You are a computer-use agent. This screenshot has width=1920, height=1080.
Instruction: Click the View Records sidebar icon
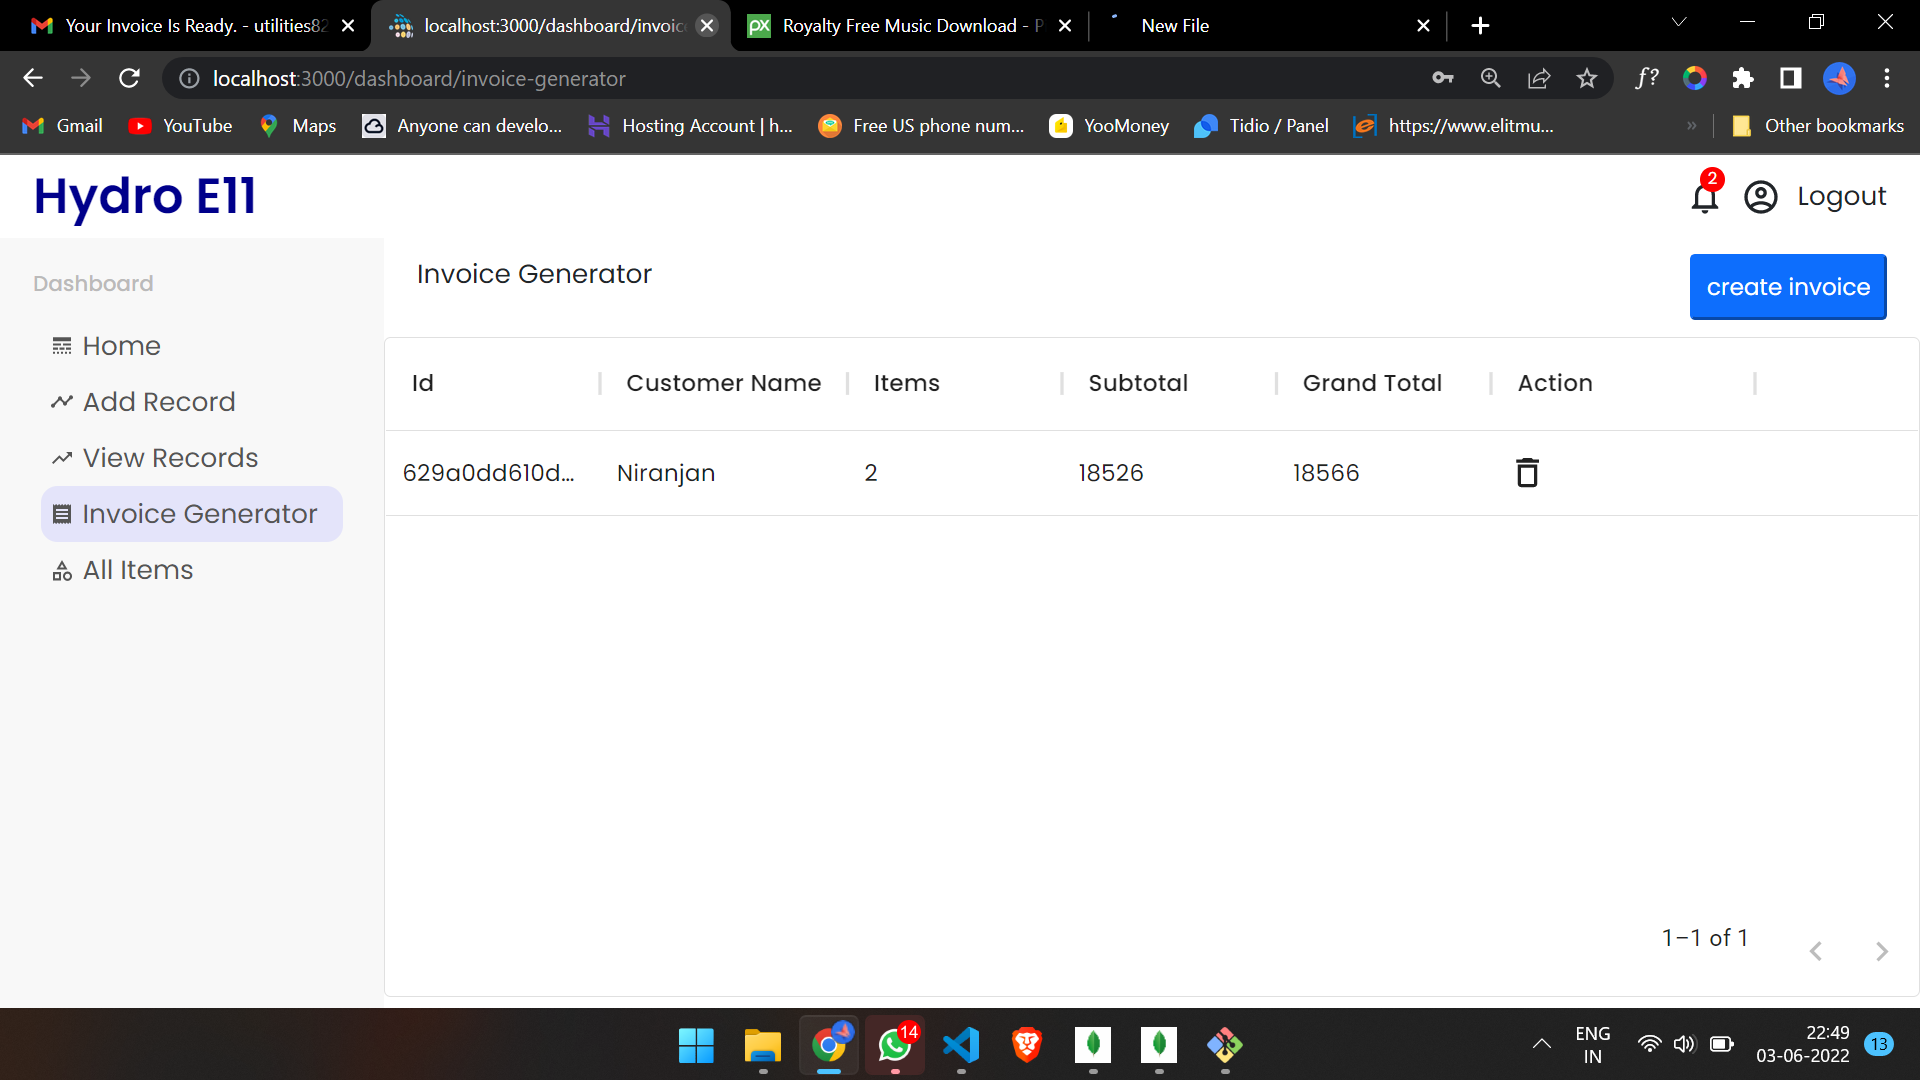(x=63, y=457)
